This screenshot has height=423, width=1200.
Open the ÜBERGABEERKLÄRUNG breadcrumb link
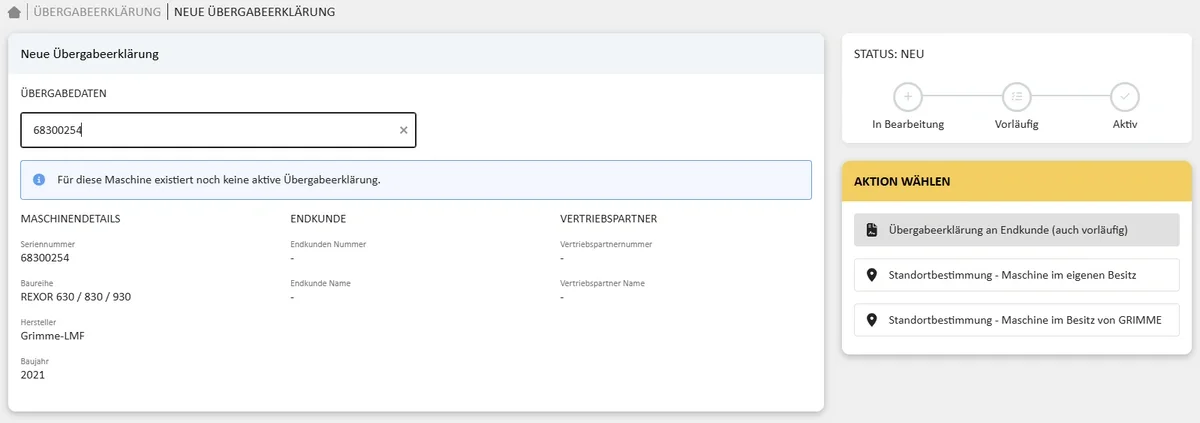[x=97, y=13]
